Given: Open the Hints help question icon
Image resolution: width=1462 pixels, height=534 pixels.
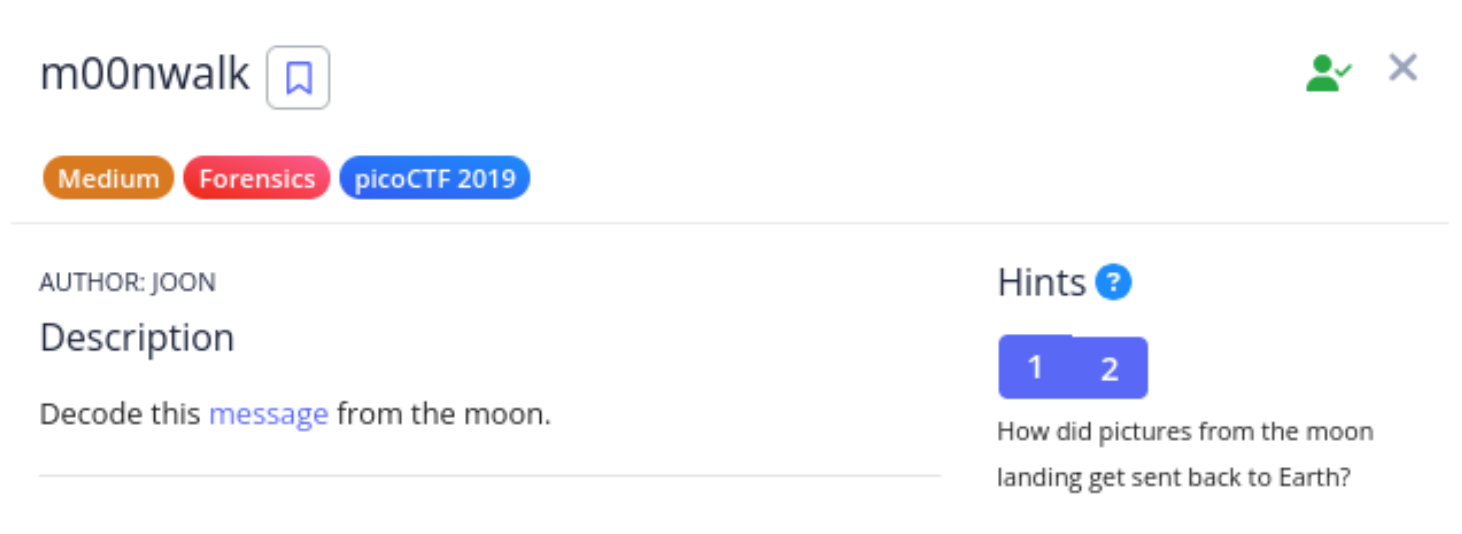Looking at the screenshot, I should 1113,283.
